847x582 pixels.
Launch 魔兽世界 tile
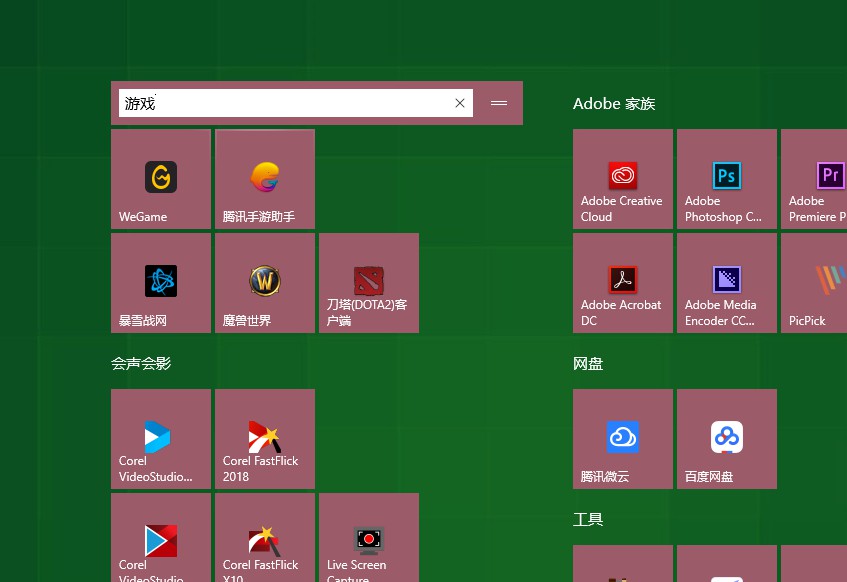tap(265, 283)
